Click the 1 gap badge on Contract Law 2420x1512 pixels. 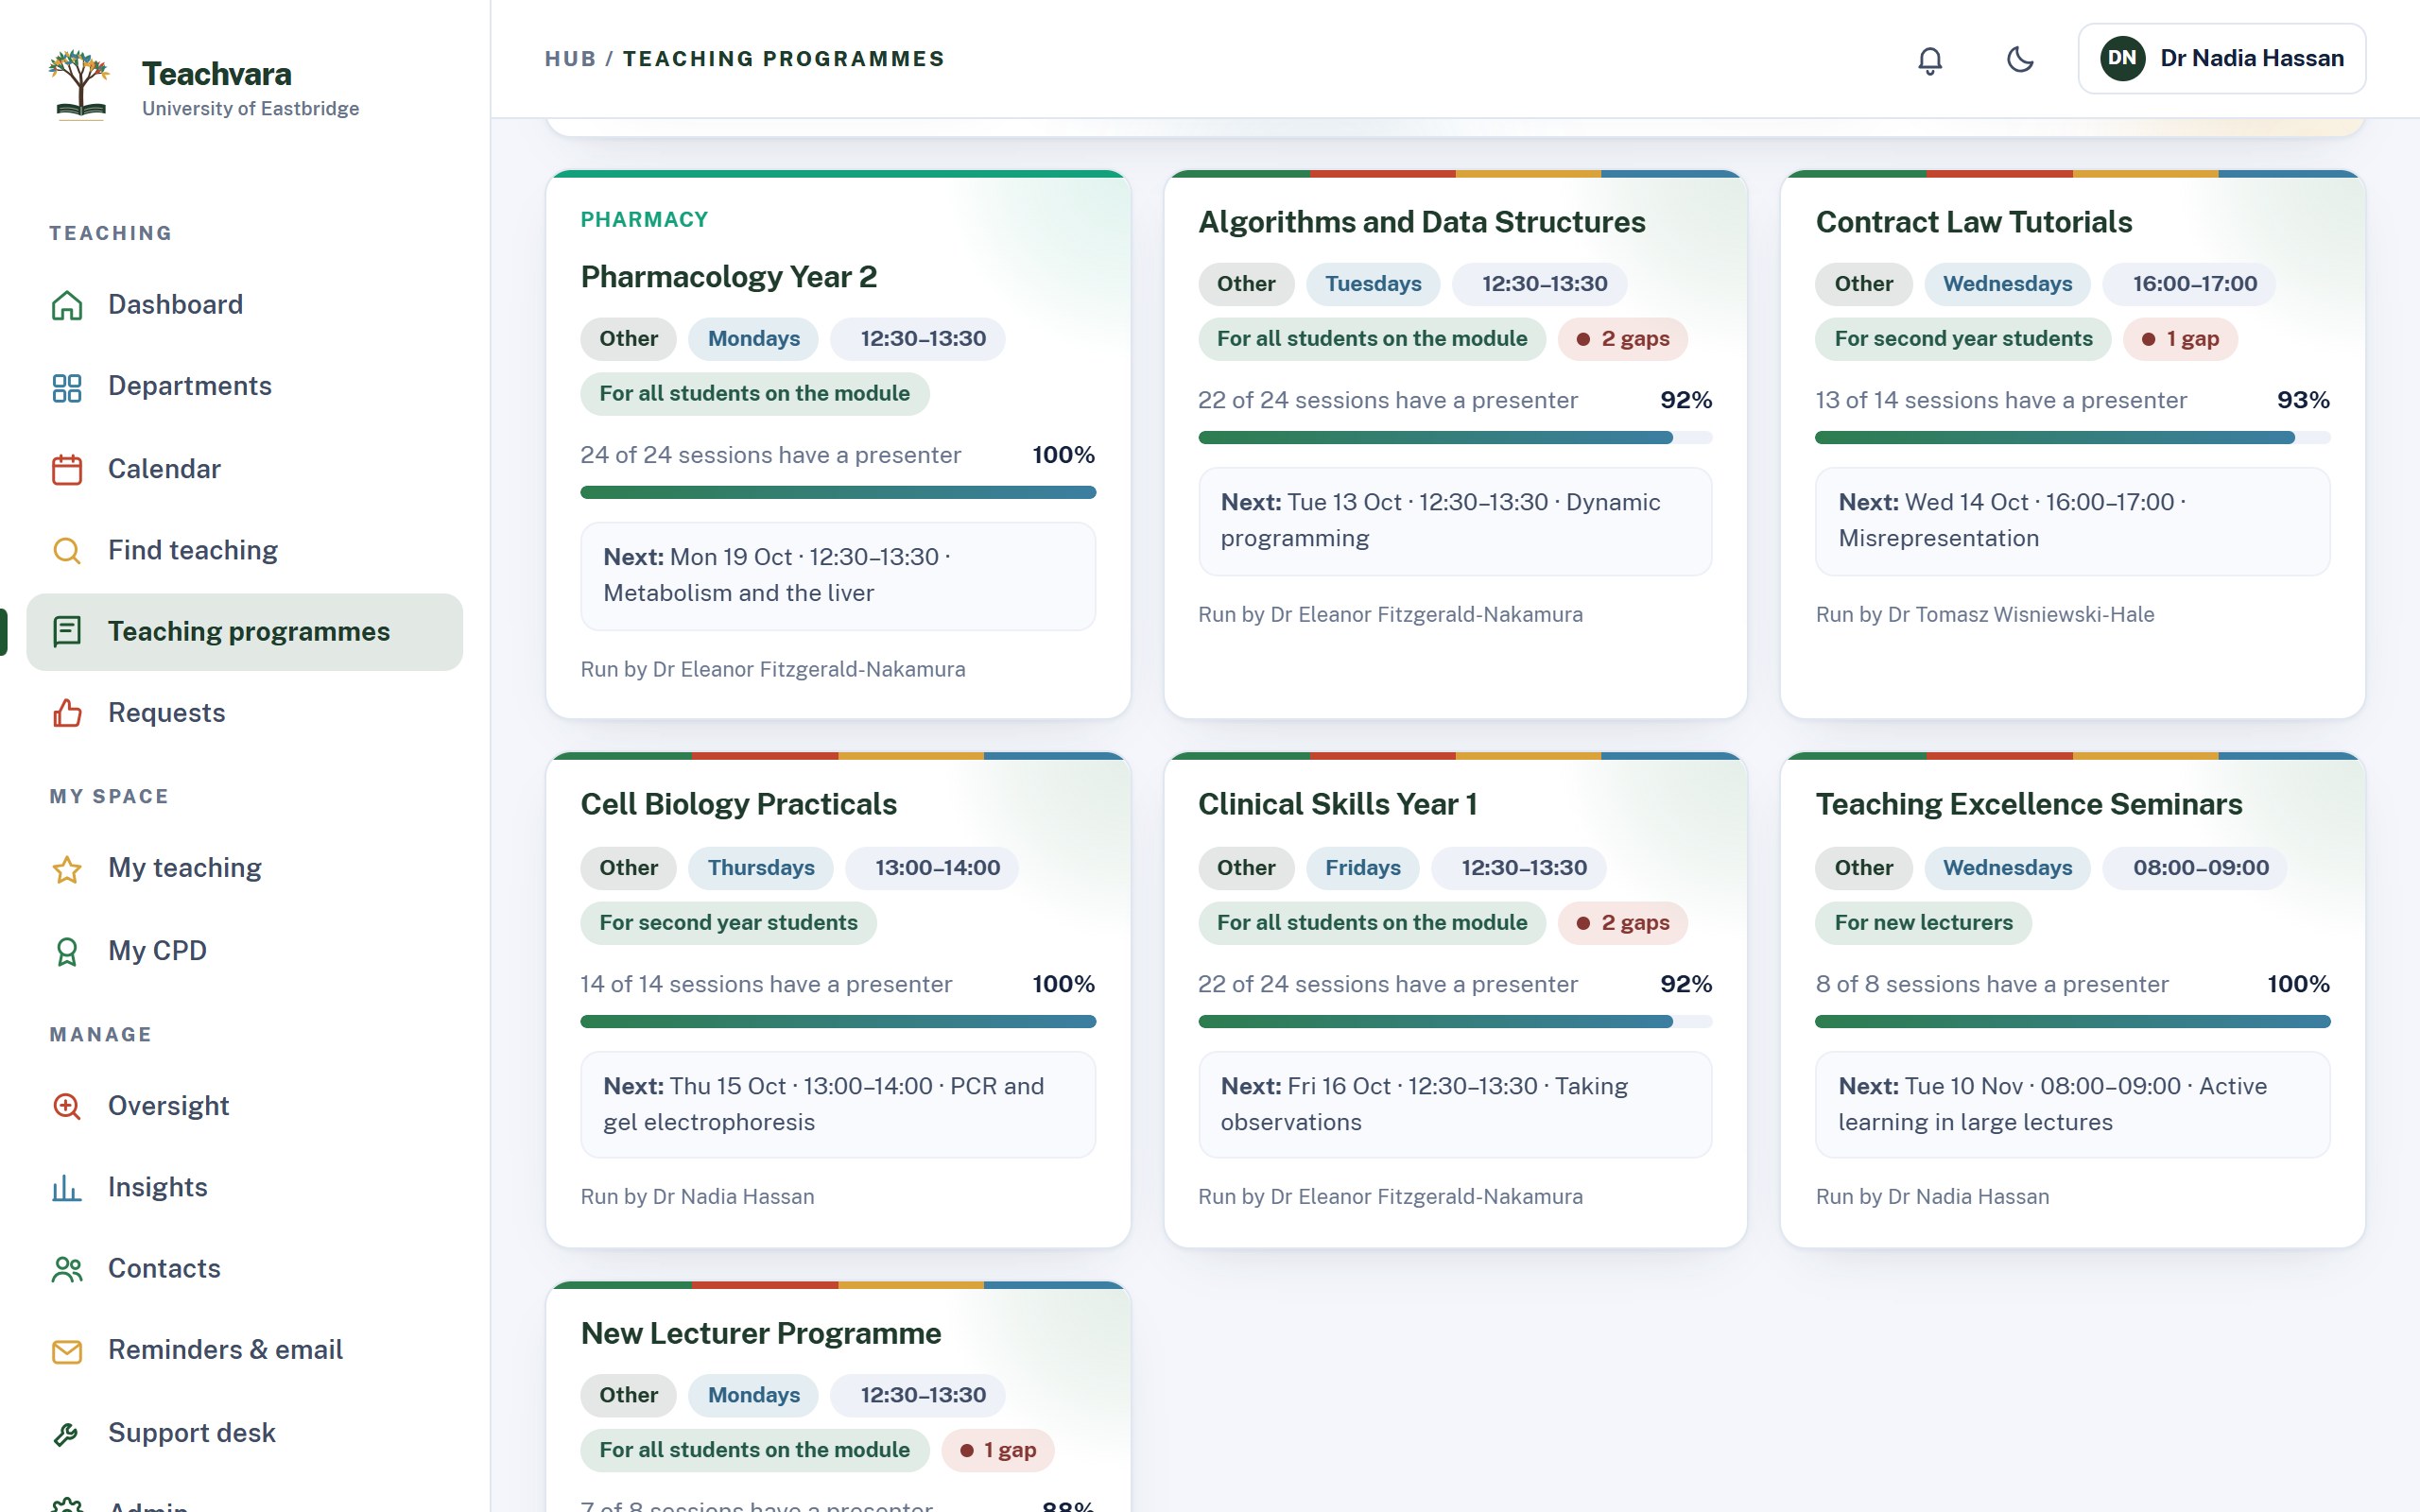tap(2180, 339)
